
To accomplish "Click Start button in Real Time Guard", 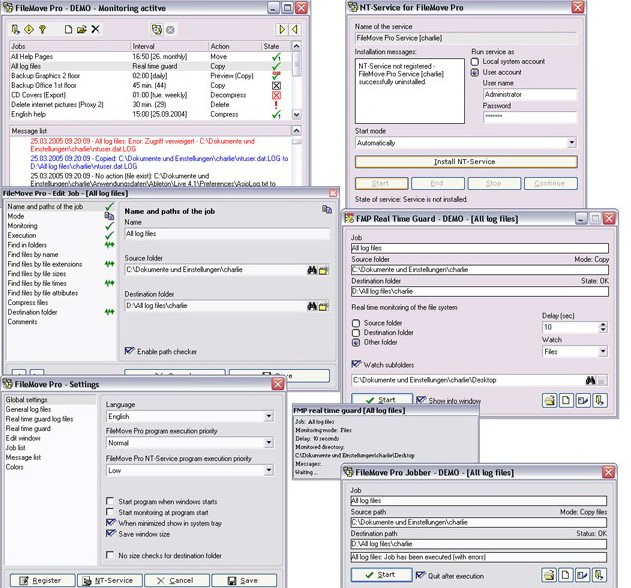I will click(382, 400).
